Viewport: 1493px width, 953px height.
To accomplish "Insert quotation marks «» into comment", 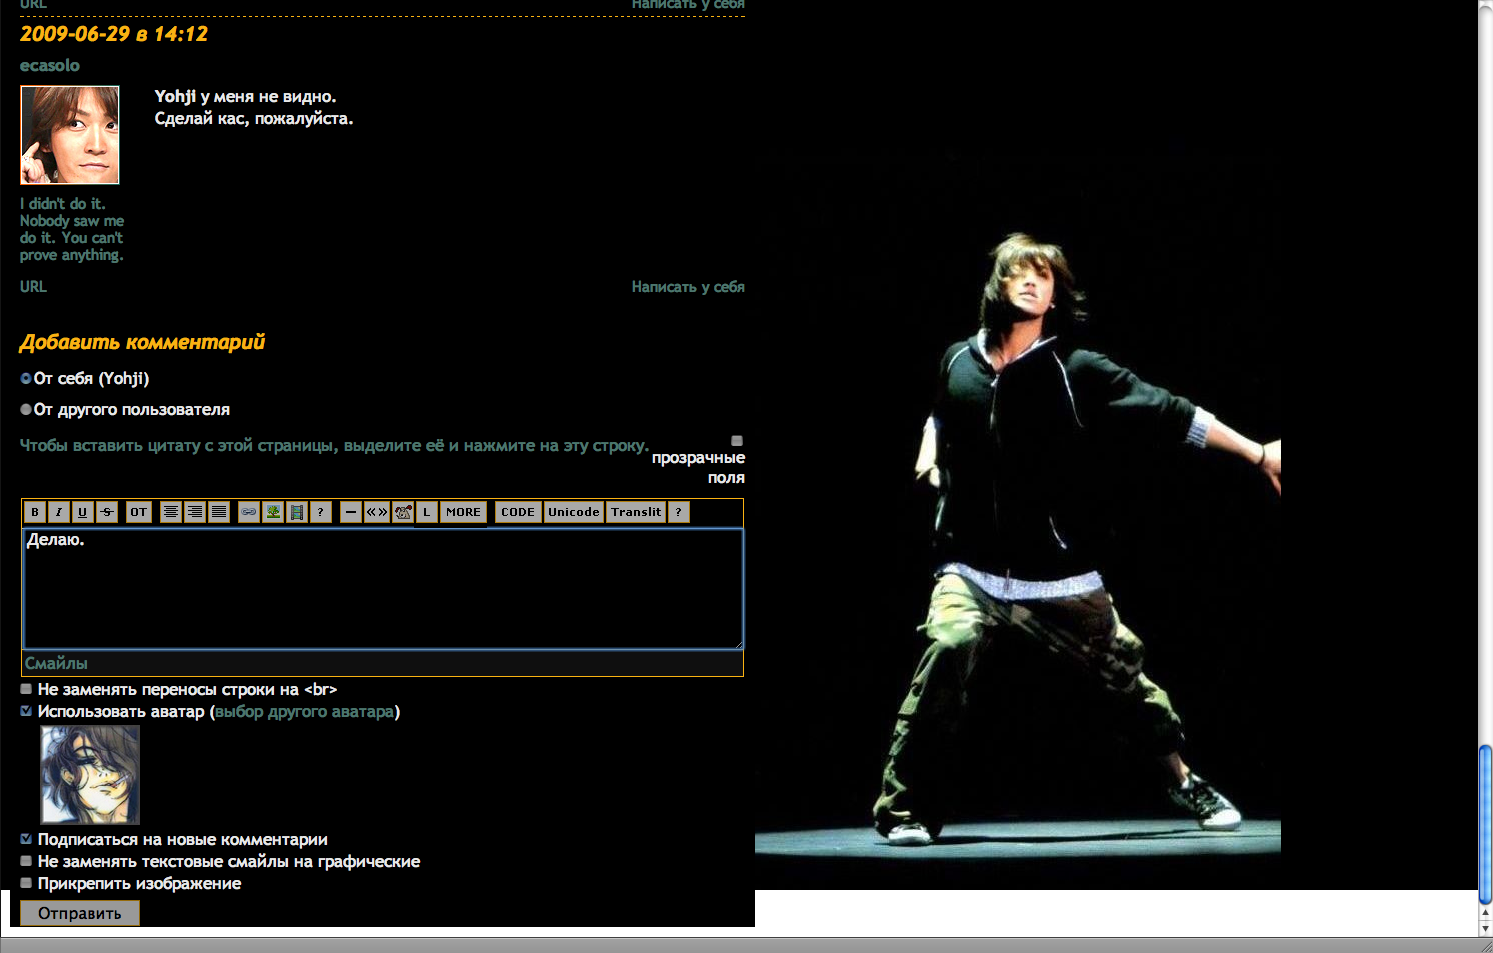I will point(377,512).
